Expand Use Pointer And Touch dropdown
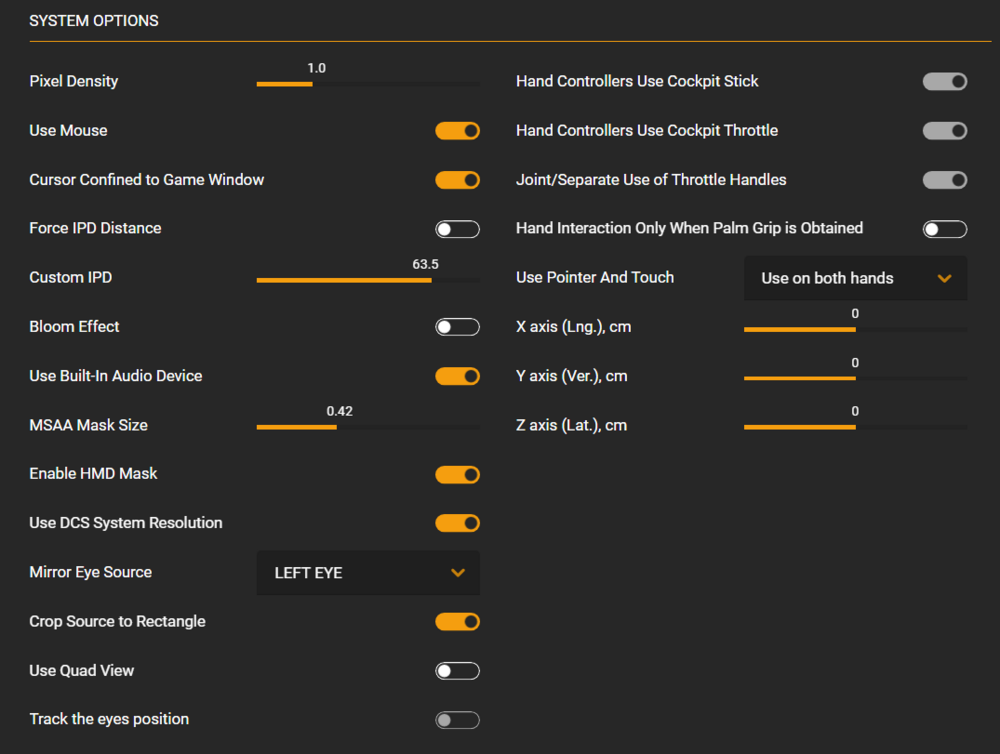Screen dimensions: 1000x754 pyautogui.click(x=855, y=278)
